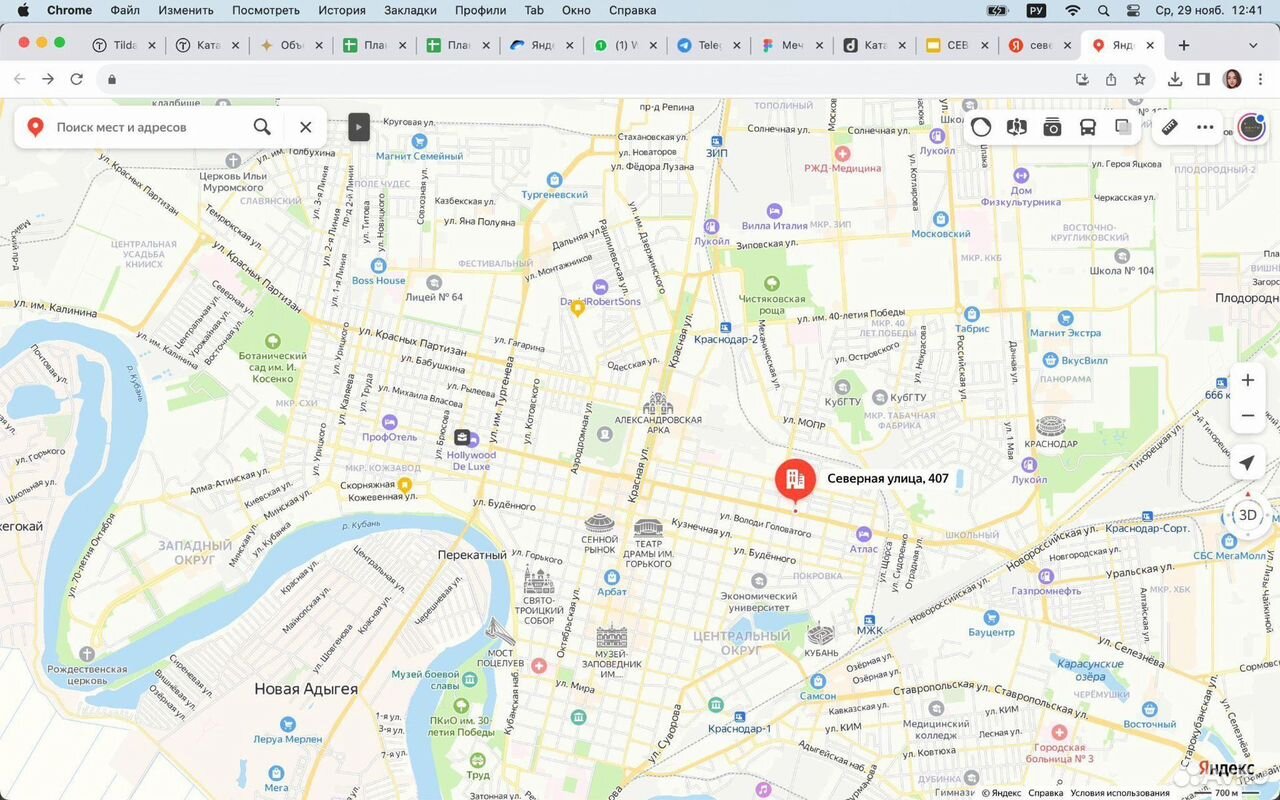The width and height of the screenshot is (1280, 800).
Task: Open Spotlight search in the menu bar
Action: [1104, 10]
